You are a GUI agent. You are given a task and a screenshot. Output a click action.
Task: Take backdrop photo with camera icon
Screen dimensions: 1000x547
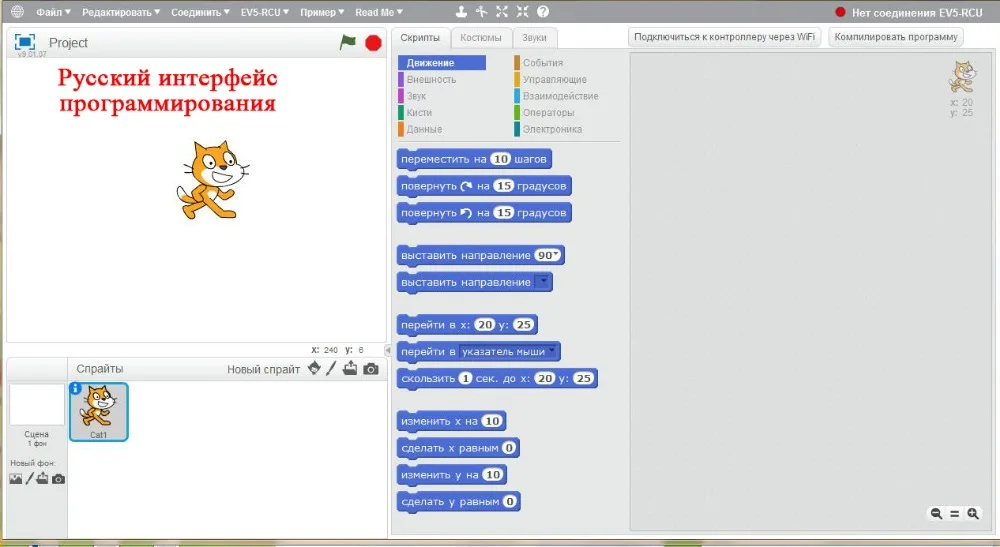click(x=58, y=479)
